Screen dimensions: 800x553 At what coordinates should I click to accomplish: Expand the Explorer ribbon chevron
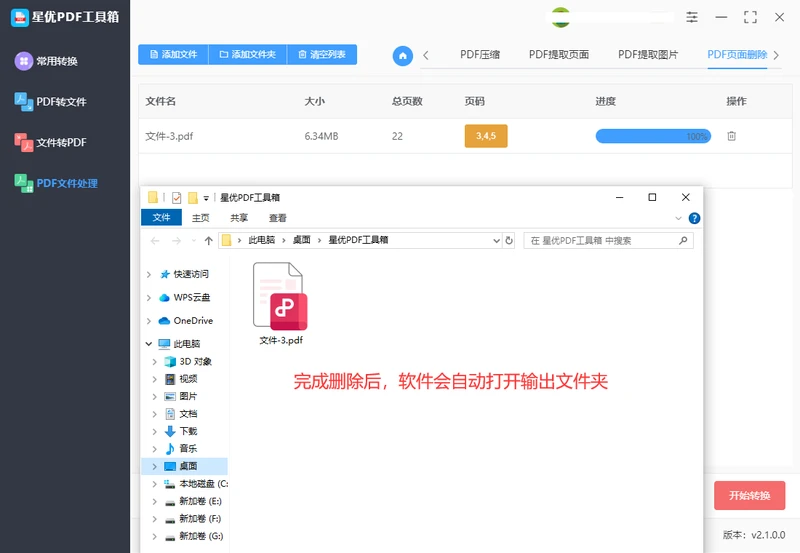click(x=678, y=218)
